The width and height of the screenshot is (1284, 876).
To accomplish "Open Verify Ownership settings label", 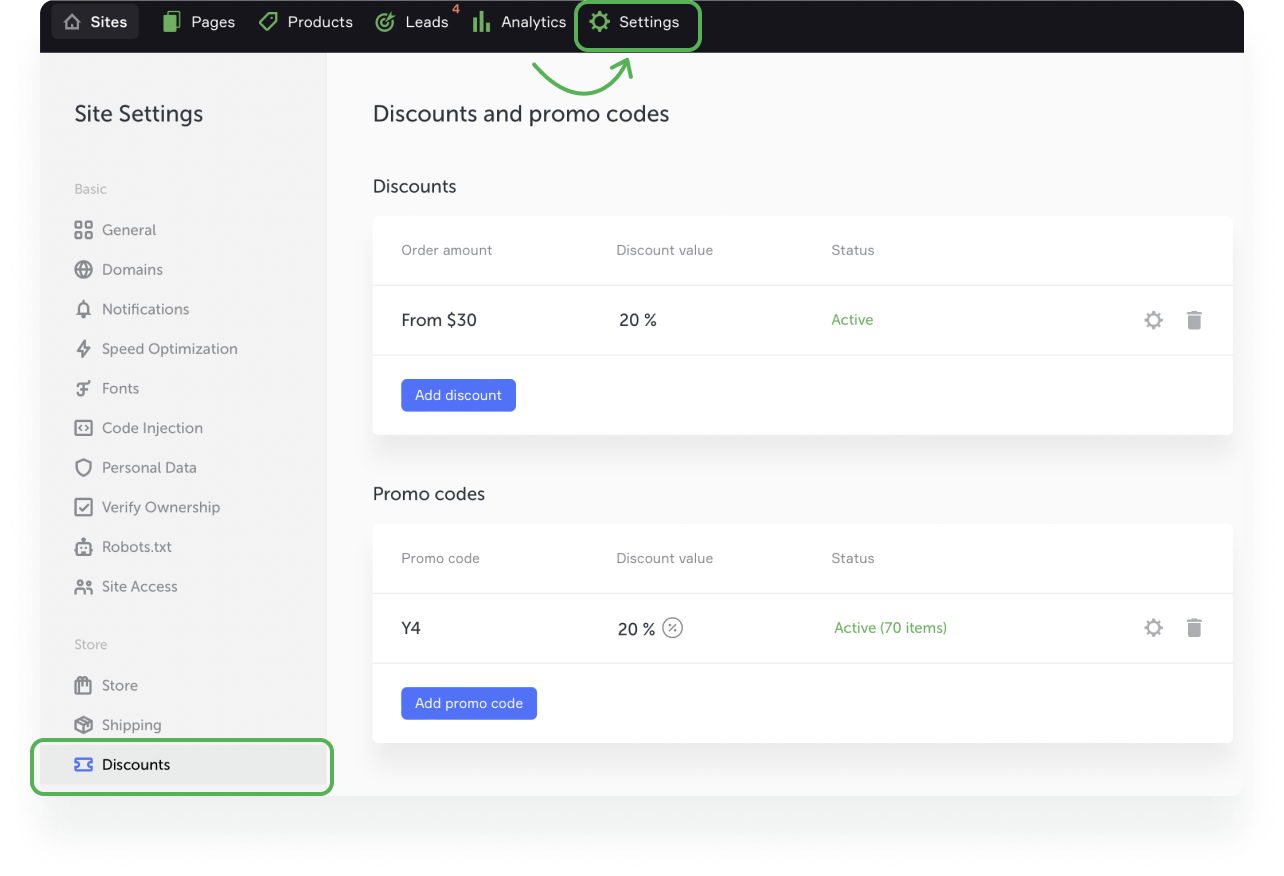I will click(161, 507).
